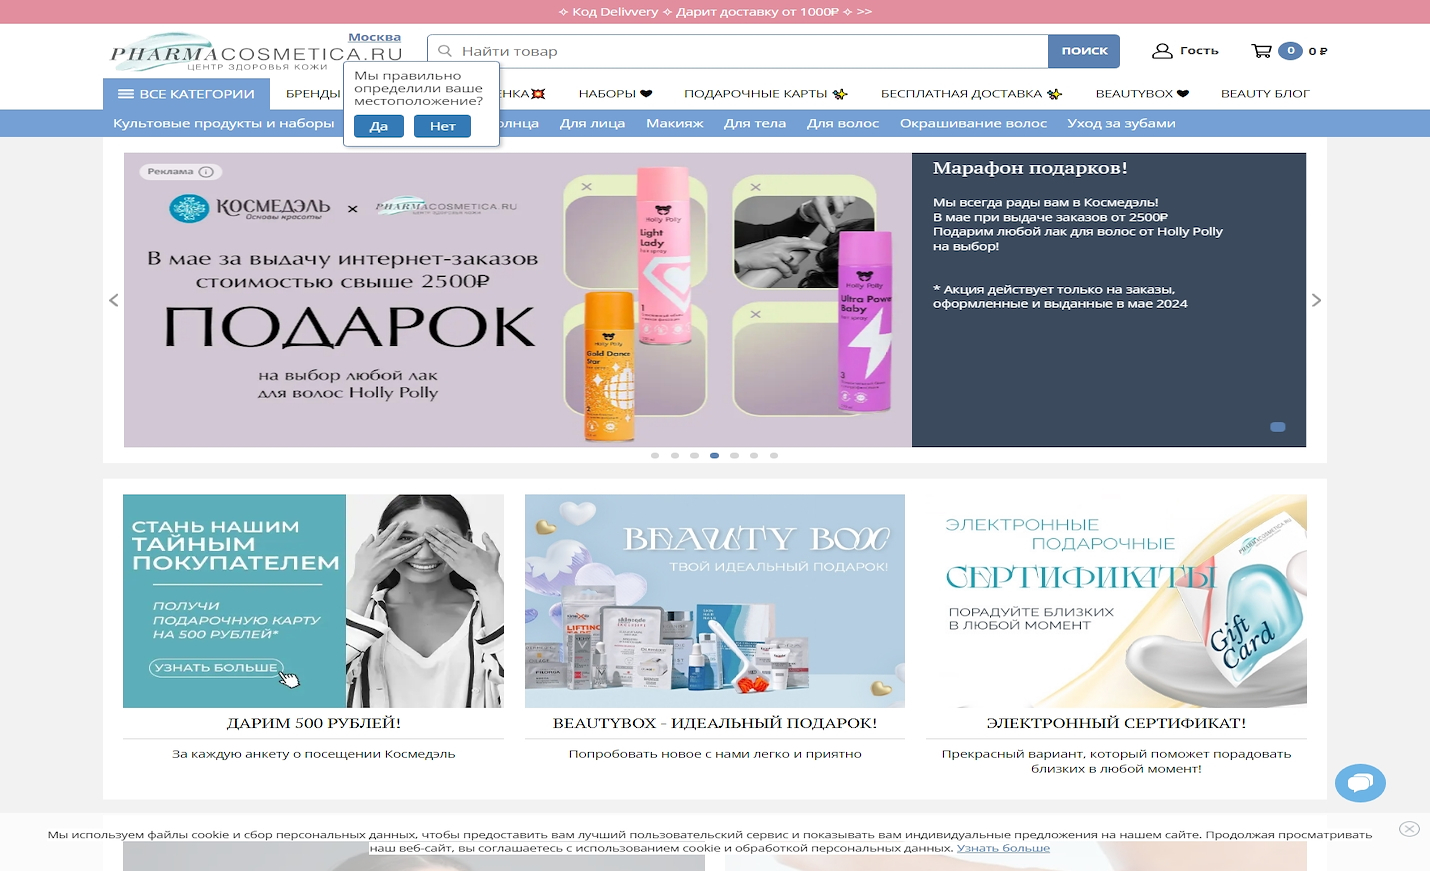1430x871 pixels.
Task: Select the Для волос category
Action: tap(843, 124)
